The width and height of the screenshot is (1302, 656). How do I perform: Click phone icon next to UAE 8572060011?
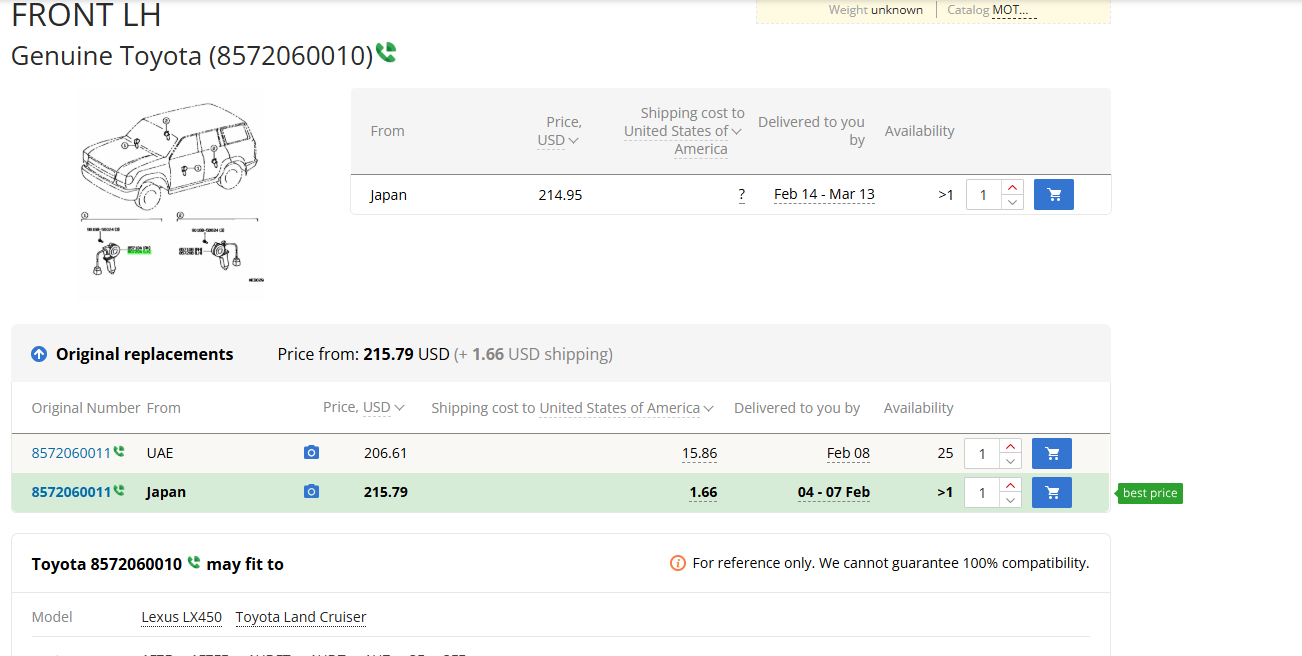(x=119, y=452)
